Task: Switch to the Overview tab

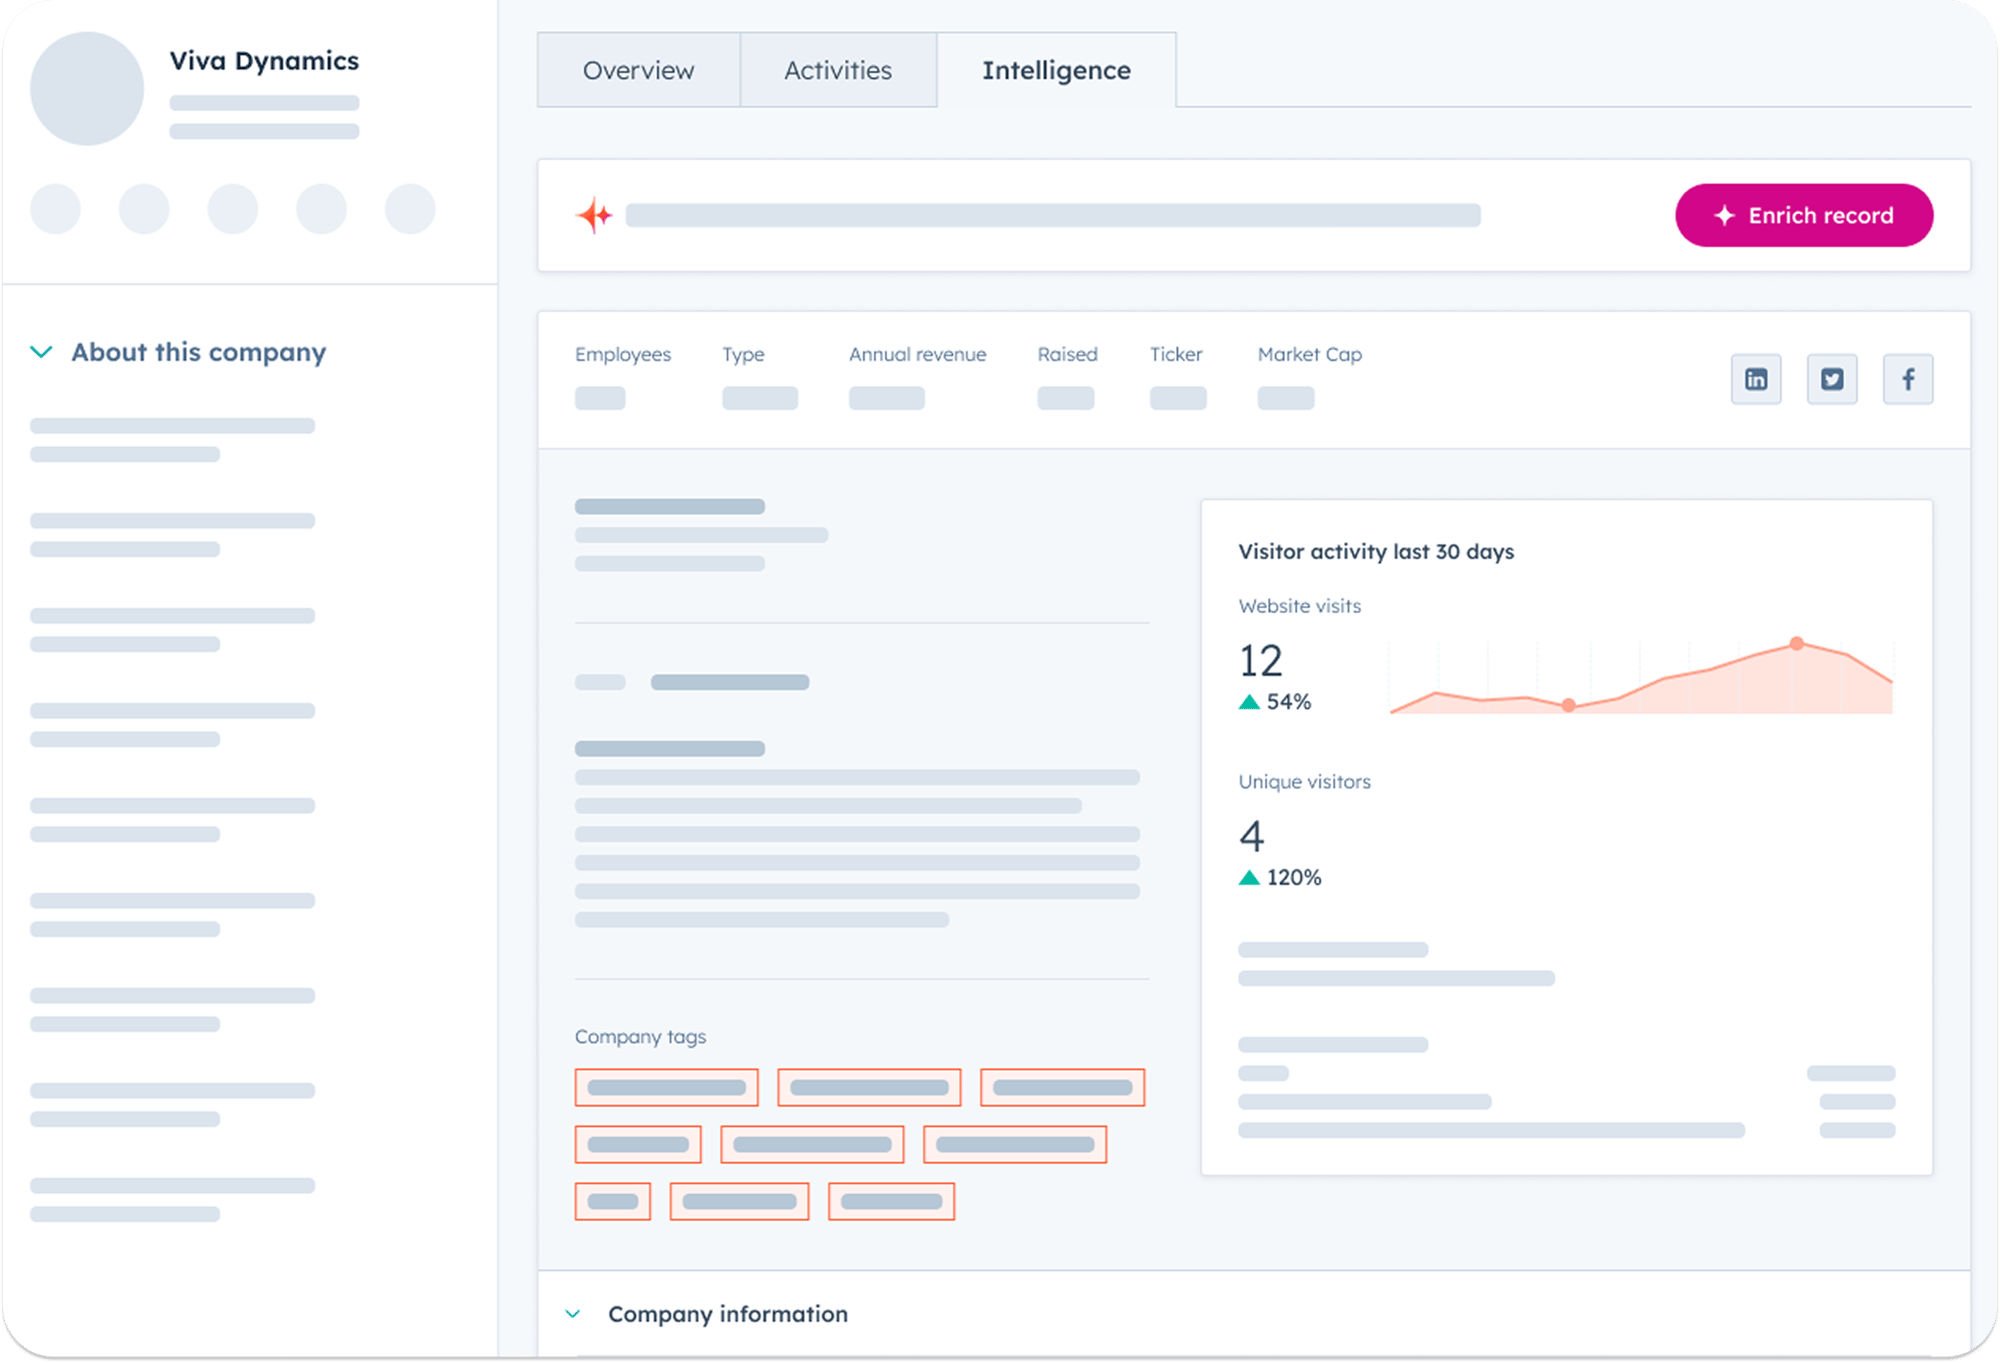Action: coord(638,70)
